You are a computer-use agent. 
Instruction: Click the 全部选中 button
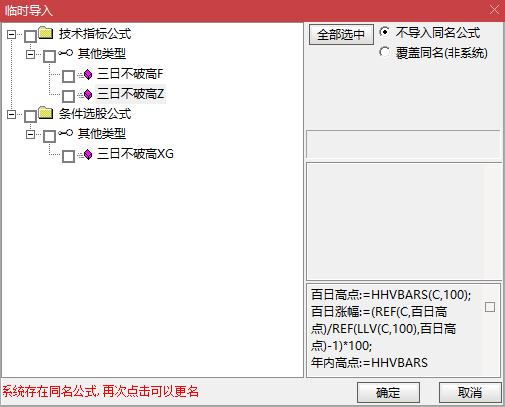coord(341,34)
